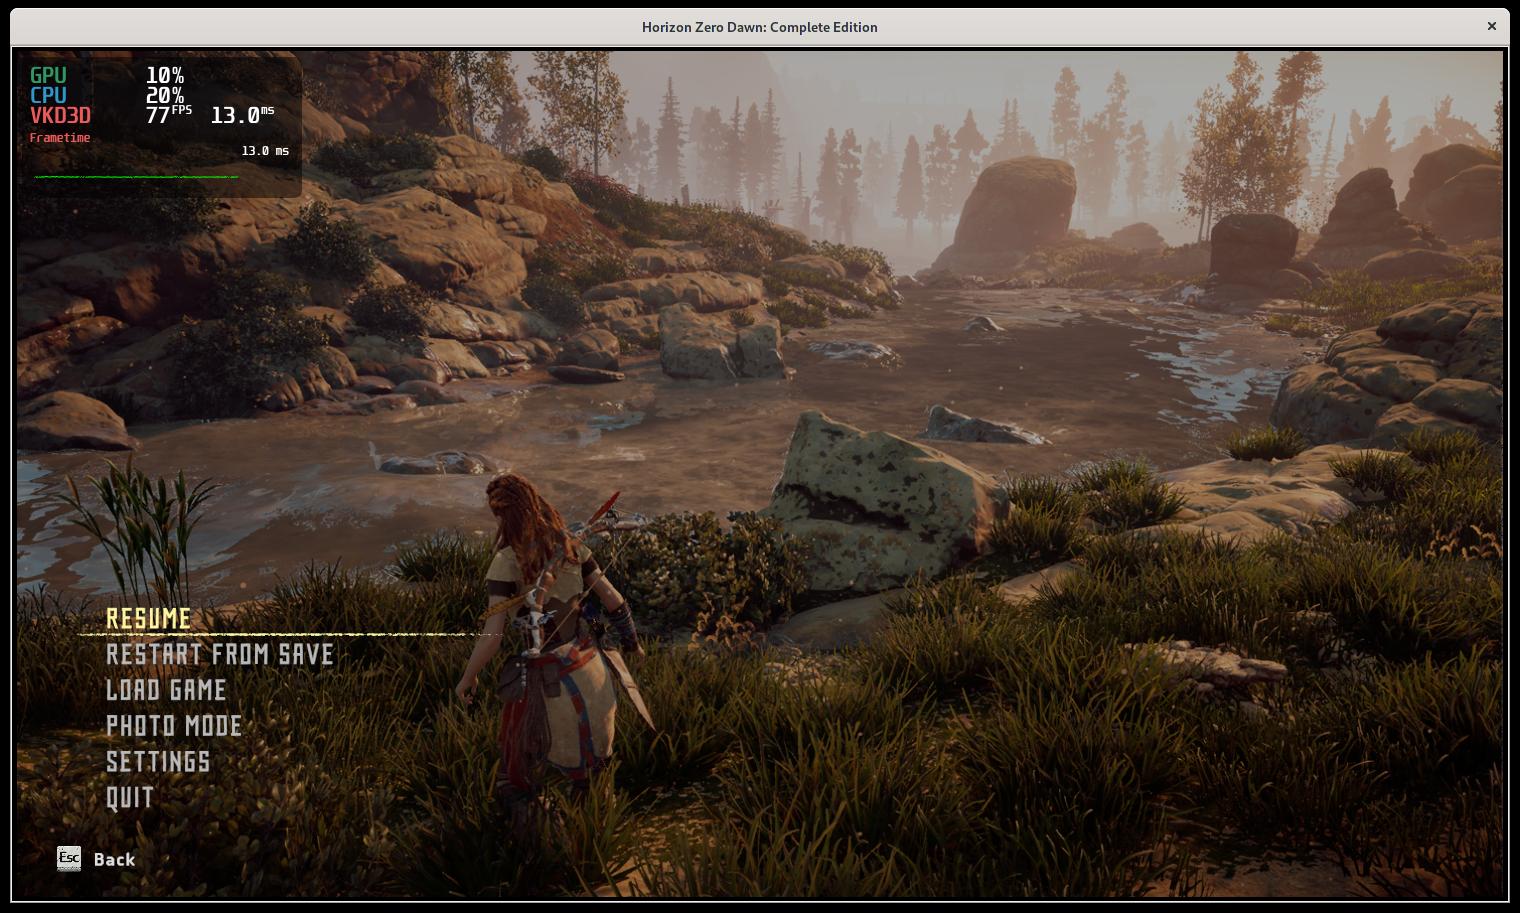Choose Restart From Save option
Screen dimensions: 1520x913
tap(220, 654)
